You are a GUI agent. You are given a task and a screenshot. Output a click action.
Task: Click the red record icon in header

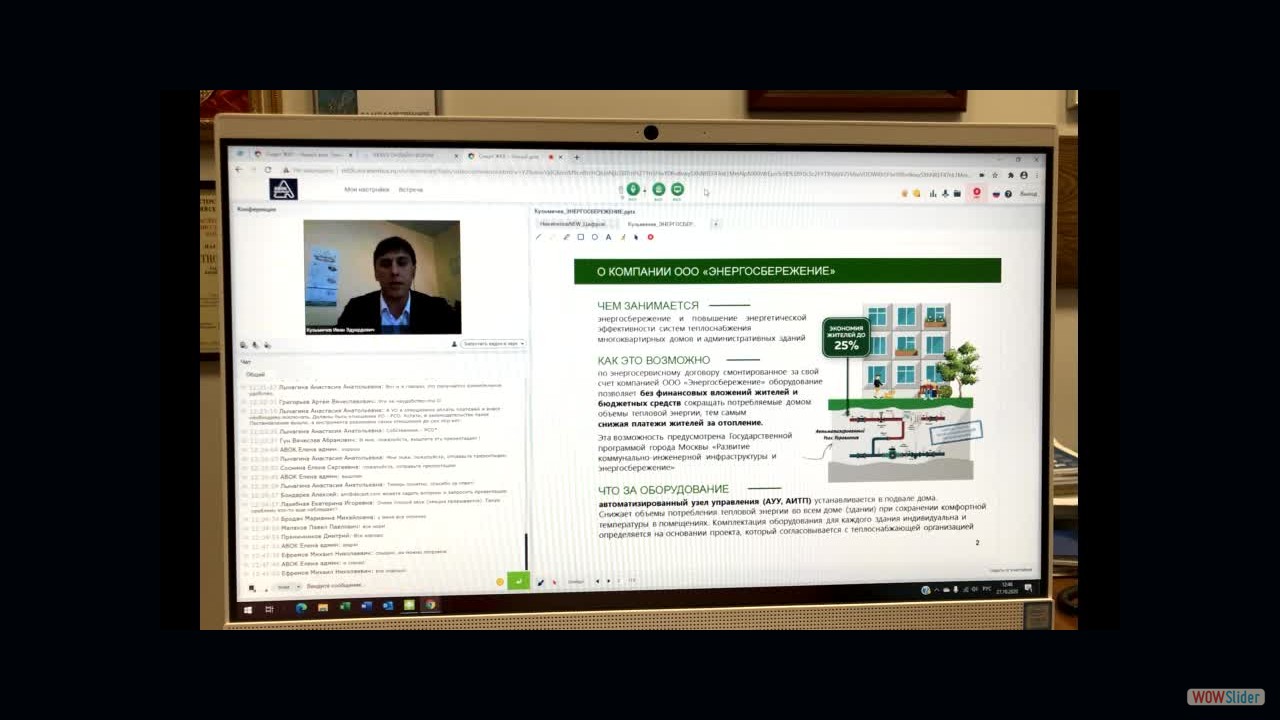pyautogui.click(x=977, y=193)
